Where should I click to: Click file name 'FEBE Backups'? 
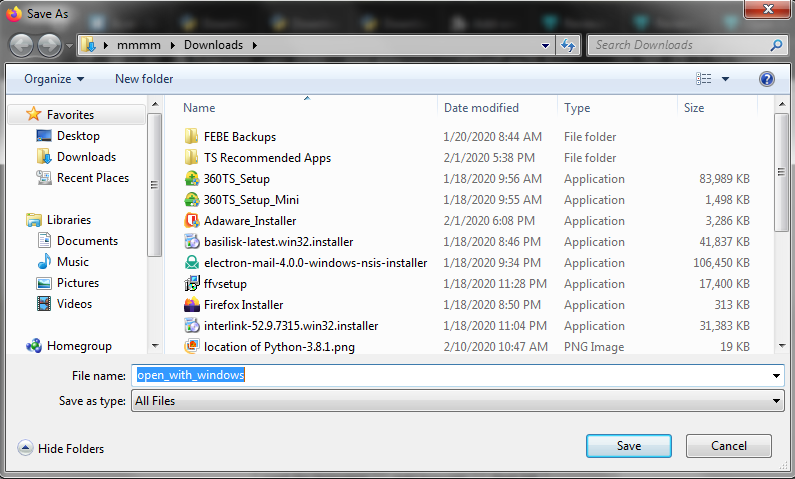coord(240,137)
